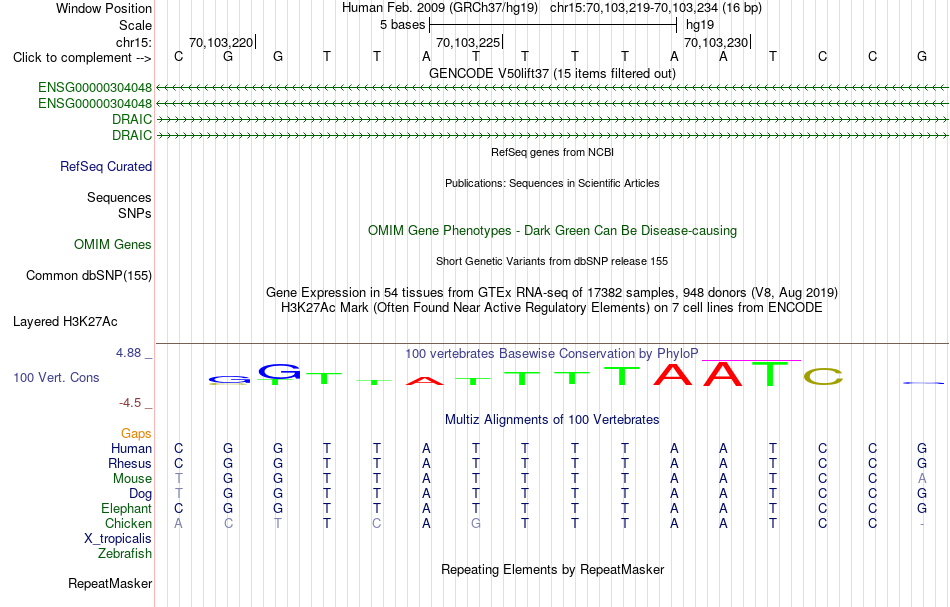Image resolution: width=950 pixels, height=607 pixels.
Task: Click the 70,103,225 ruler position marker
Action: tap(469, 42)
